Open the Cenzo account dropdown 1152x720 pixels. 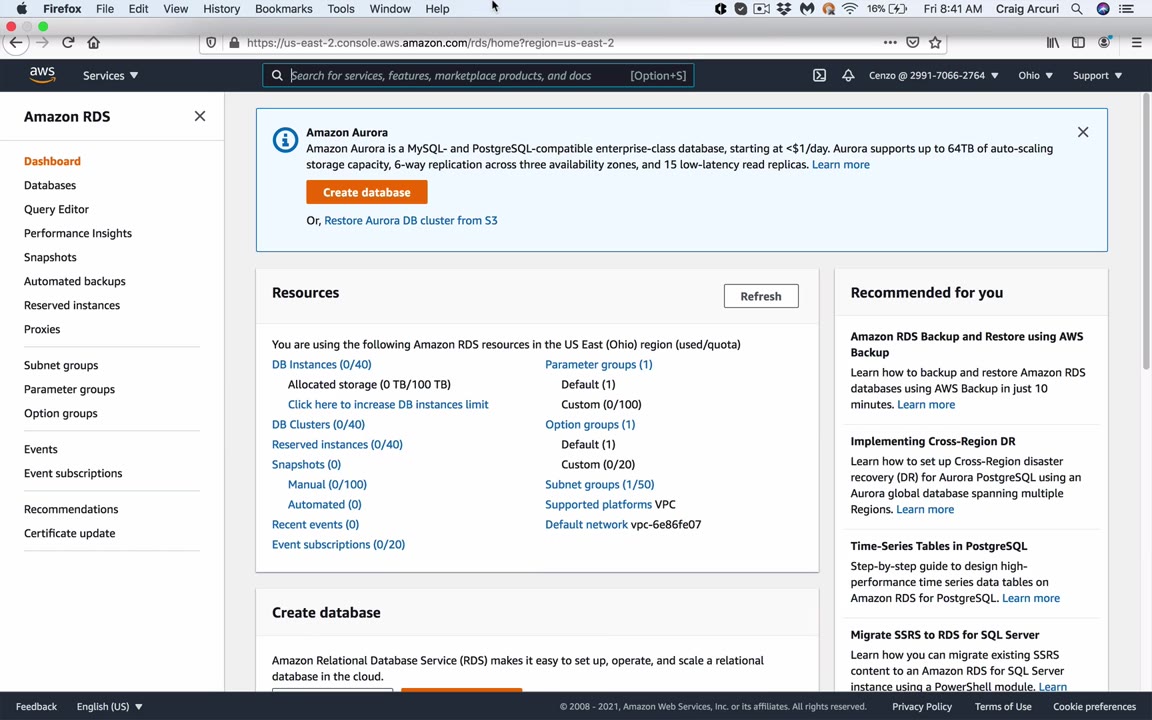coord(933,75)
